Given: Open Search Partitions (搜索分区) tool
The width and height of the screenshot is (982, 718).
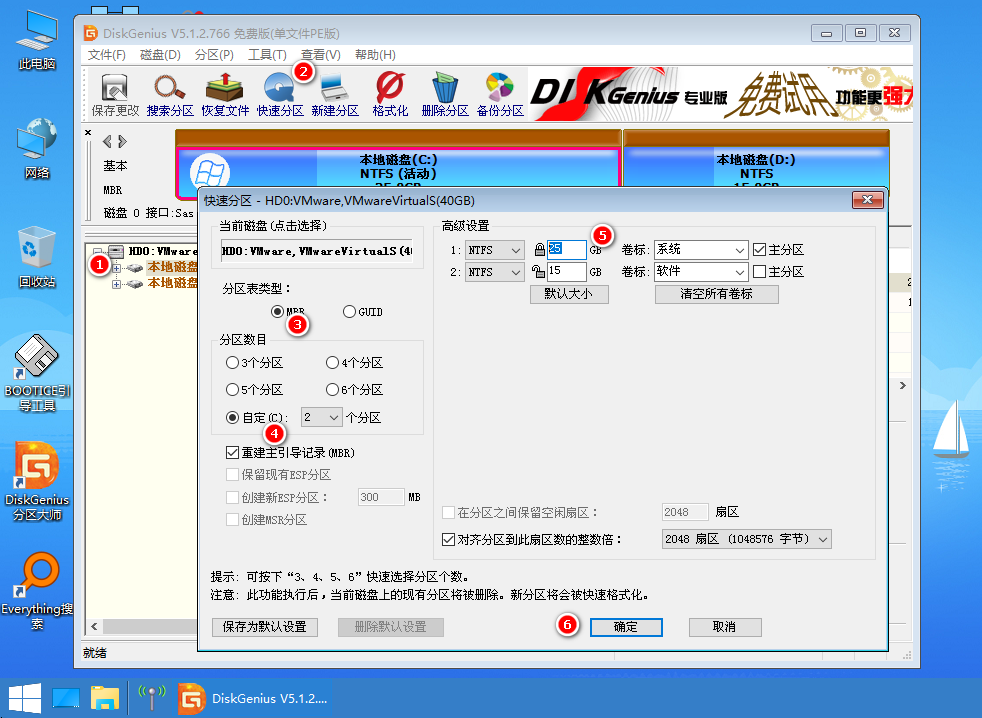Looking at the screenshot, I should point(170,94).
